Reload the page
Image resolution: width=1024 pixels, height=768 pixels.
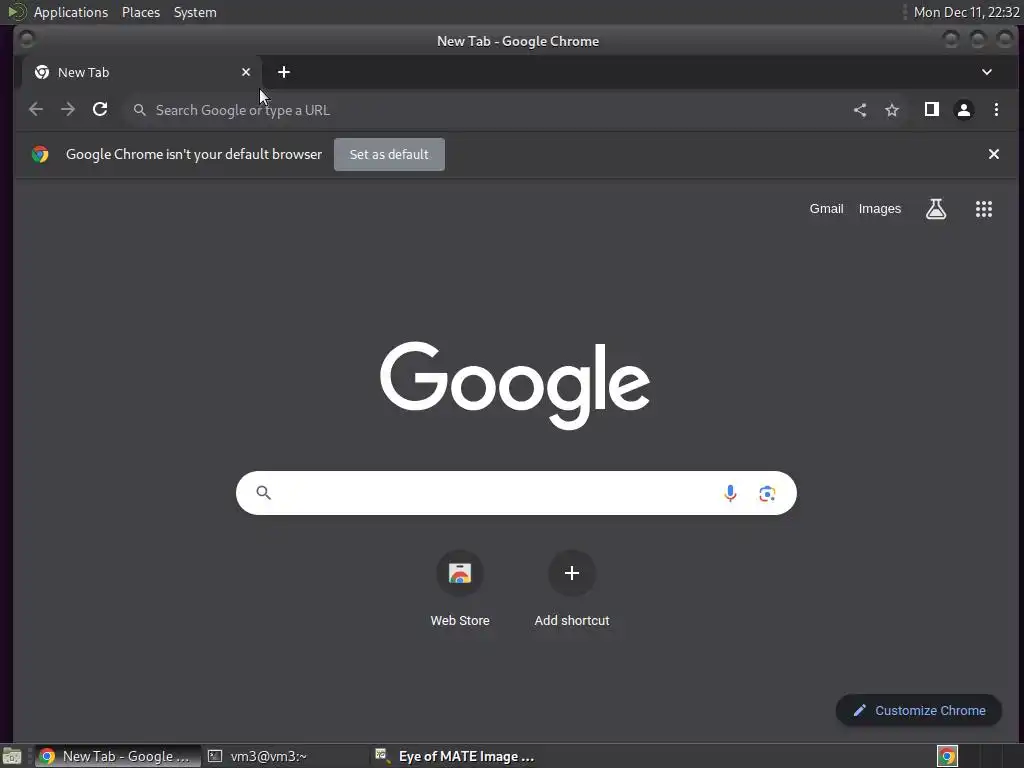coord(100,110)
